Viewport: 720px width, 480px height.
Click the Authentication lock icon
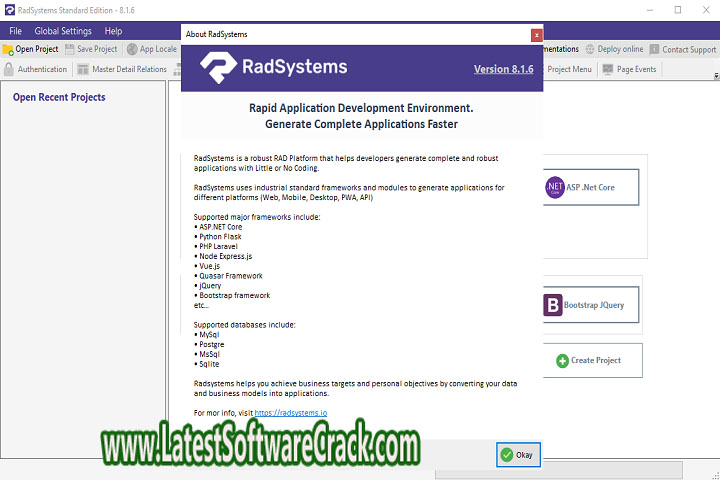pos(10,69)
